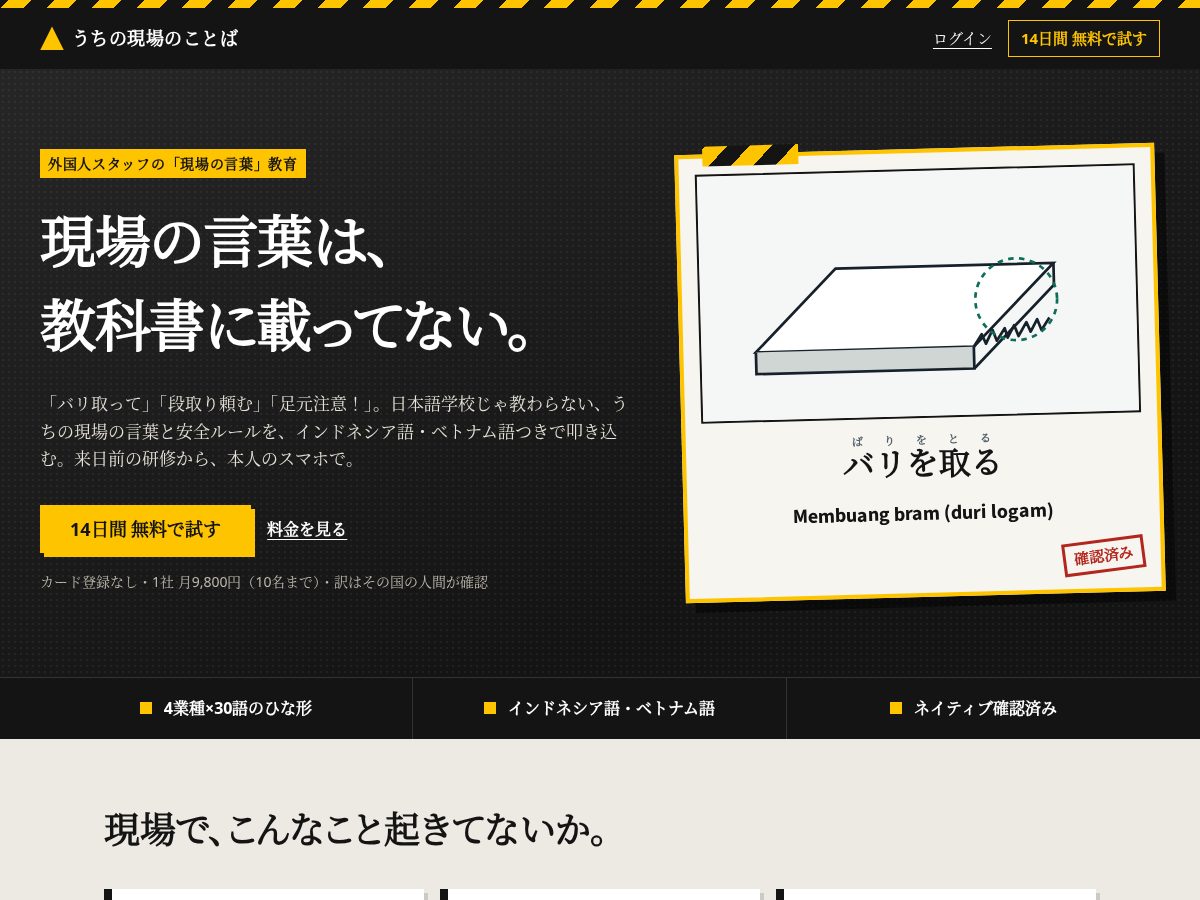Click the ログイン link
Screen dimensions: 1200x900
tap(962, 39)
